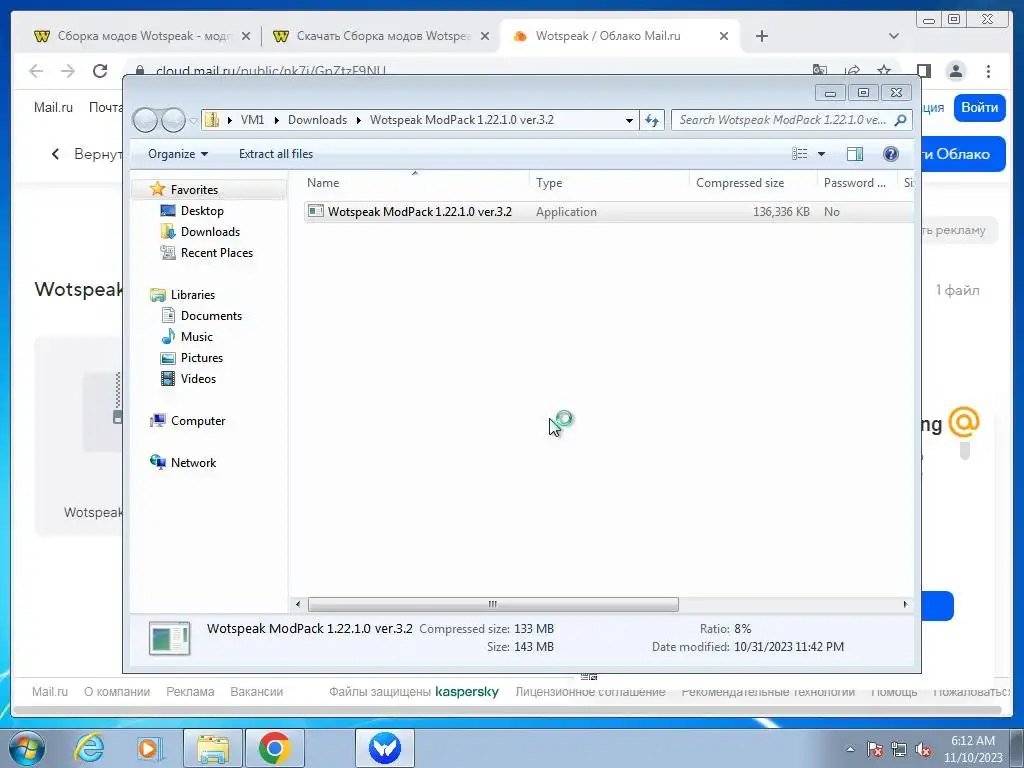The width and height of the screenshot is (1024, 768).
Task: Click the horizontal scrollbar thumb
Action: click(x=493, y=604)
